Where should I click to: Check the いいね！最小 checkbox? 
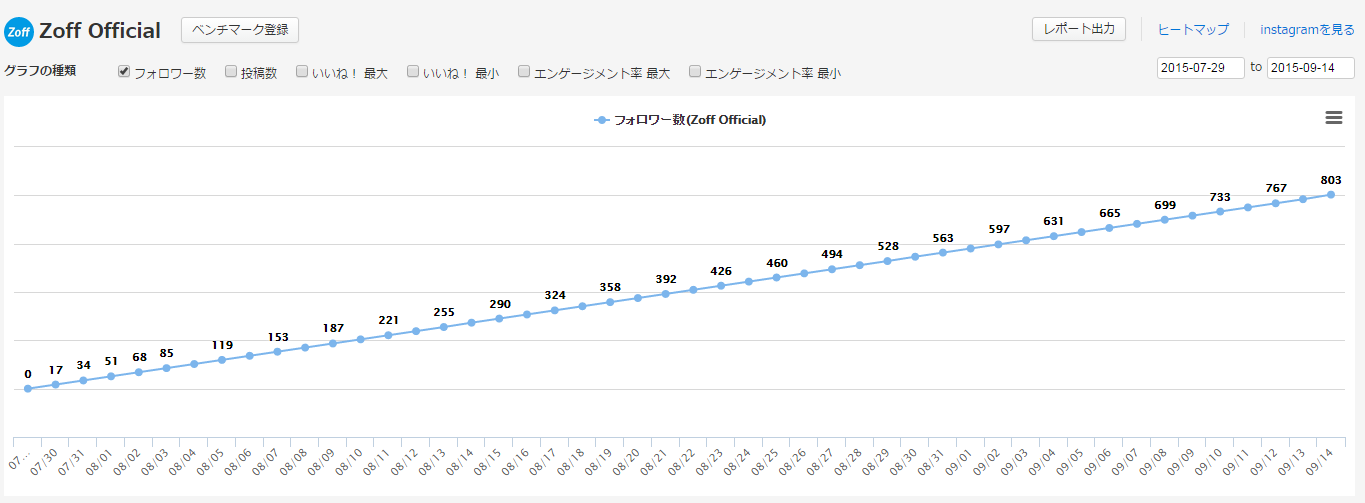[413, 72]
